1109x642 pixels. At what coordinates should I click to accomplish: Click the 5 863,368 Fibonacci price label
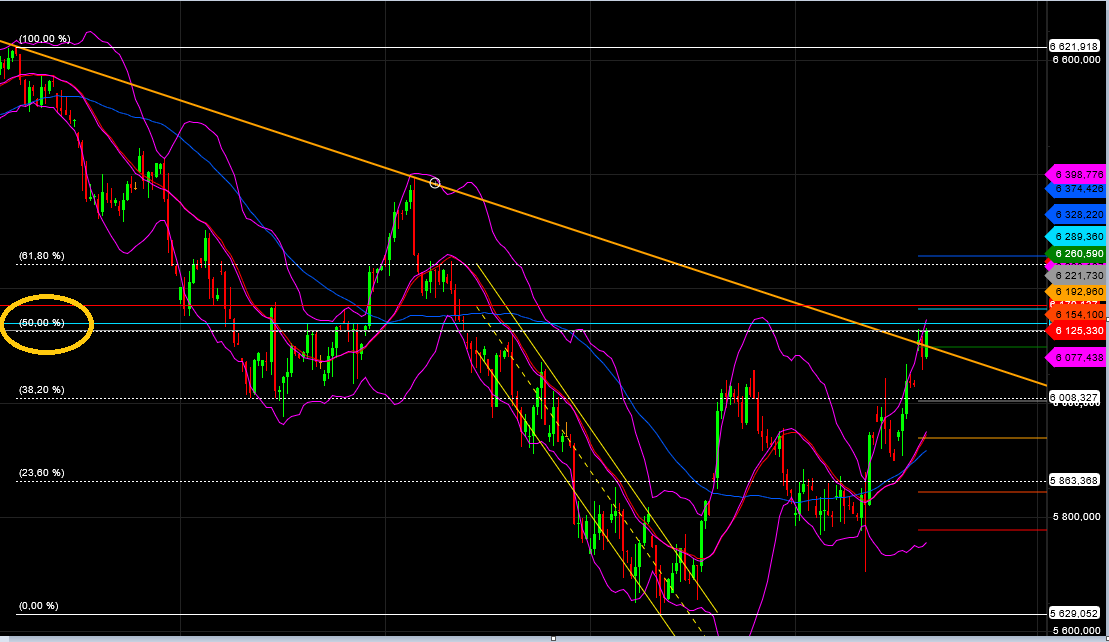(1074, 480)
